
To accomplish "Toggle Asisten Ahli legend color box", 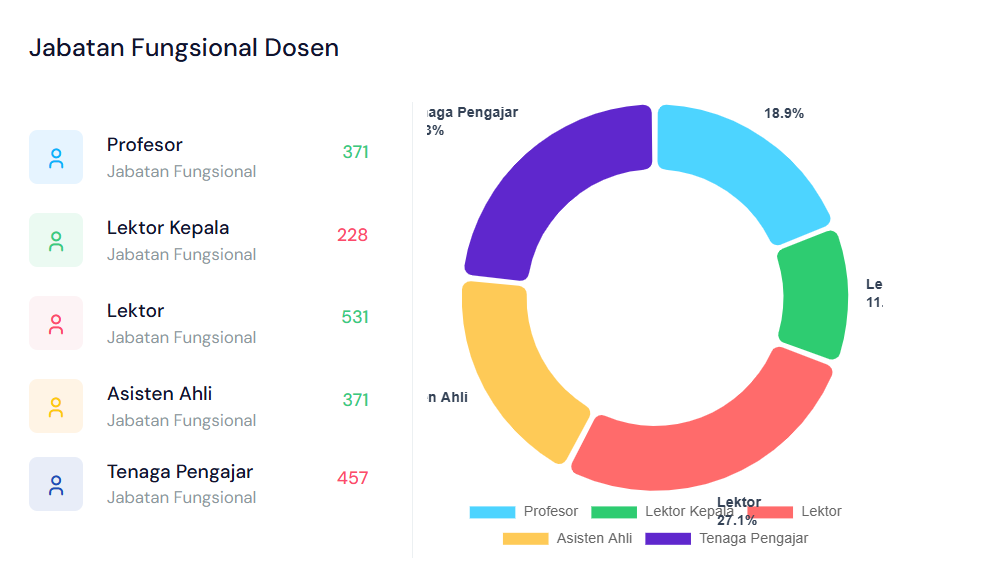I will [x=525, y=539].
